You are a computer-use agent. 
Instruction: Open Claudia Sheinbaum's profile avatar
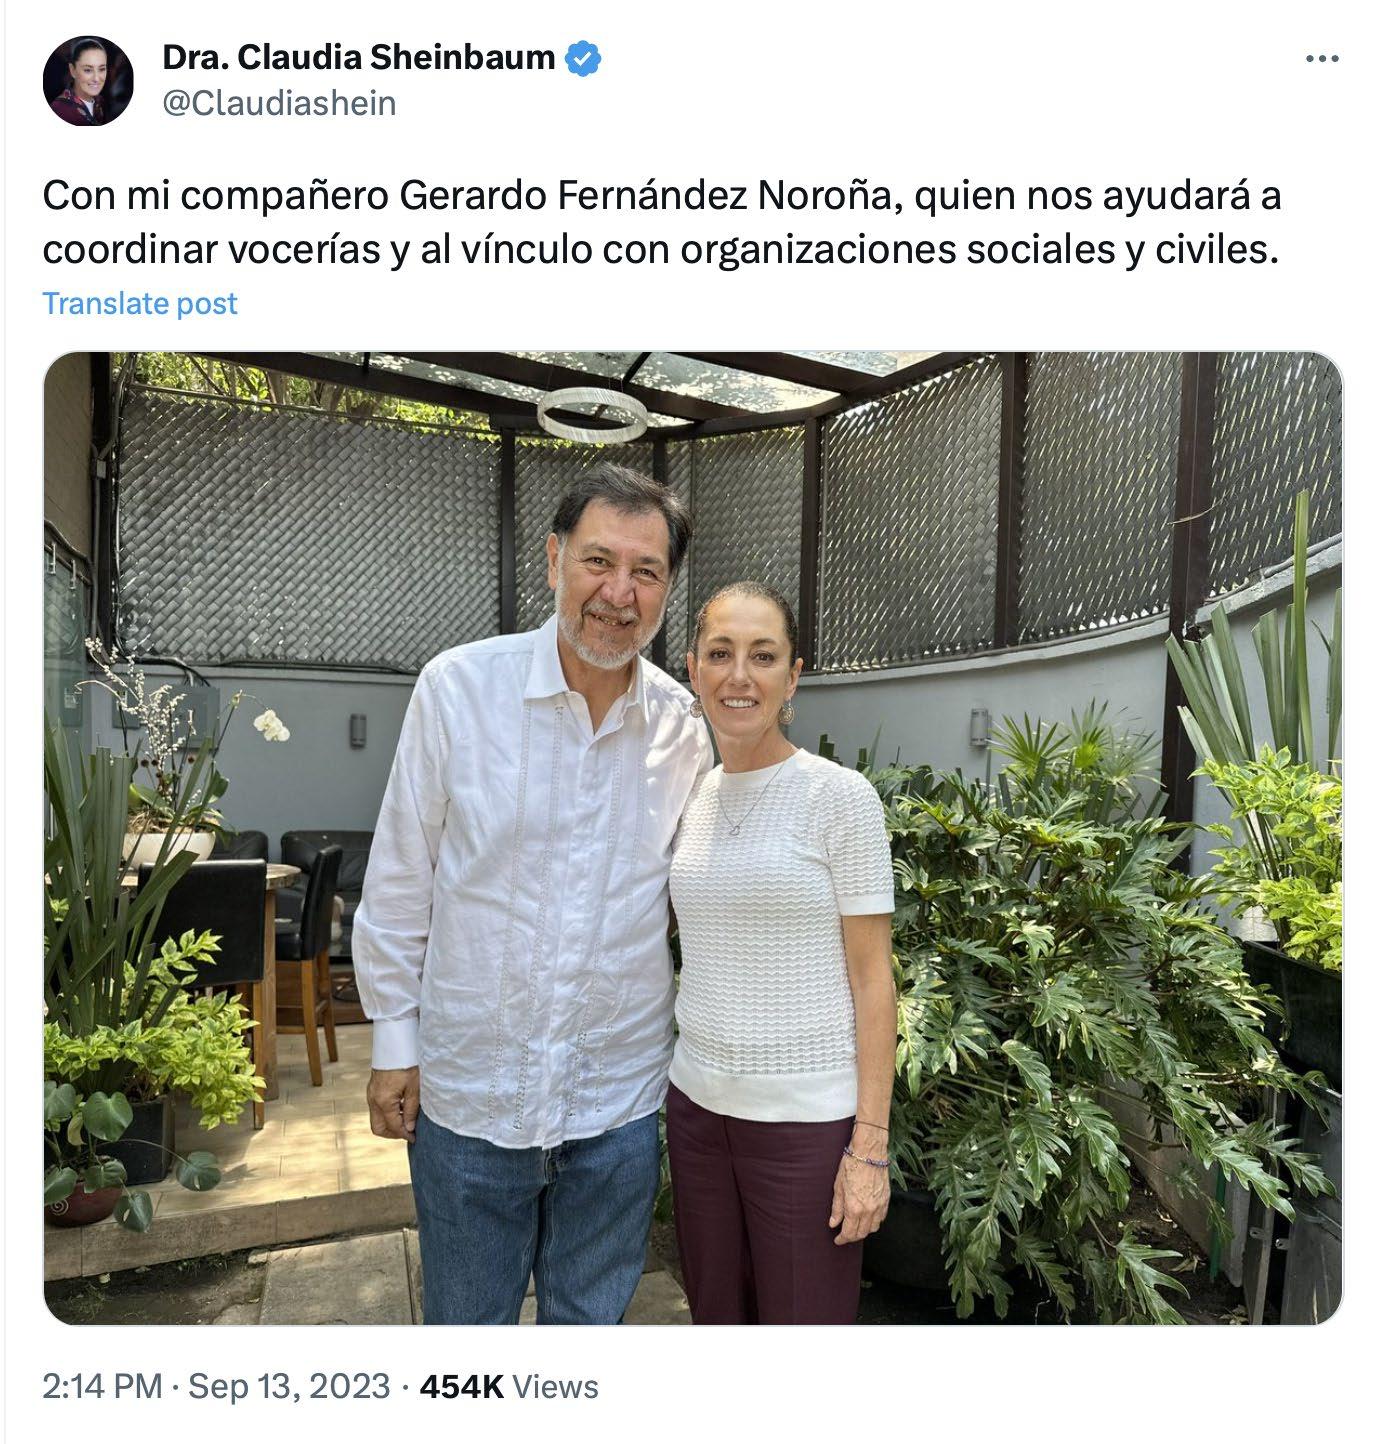pos(88,81)
